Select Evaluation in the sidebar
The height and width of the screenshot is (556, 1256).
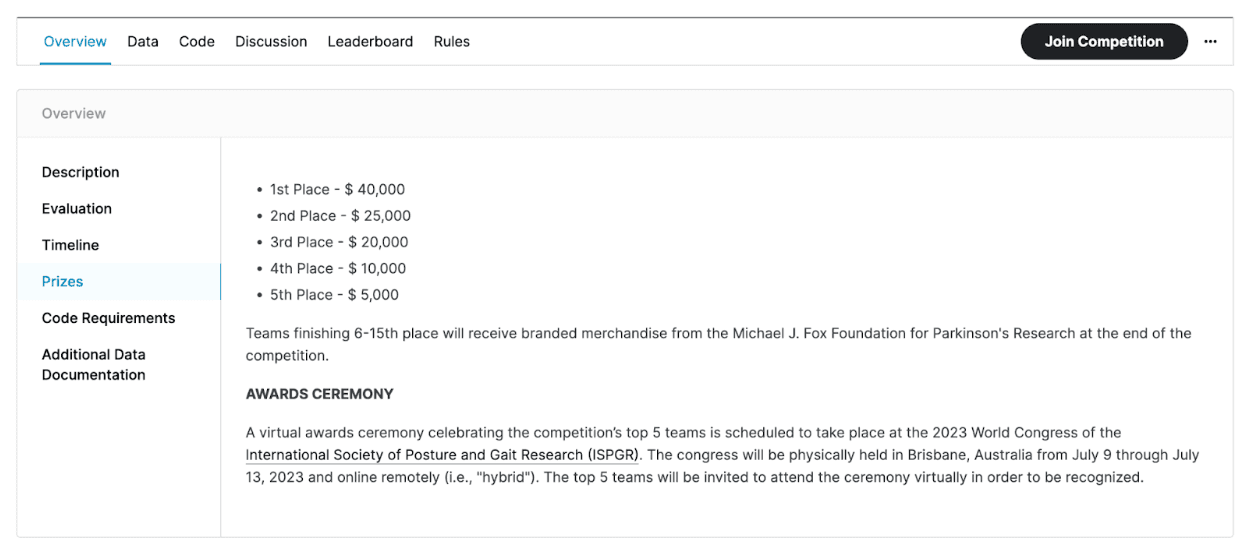click(77, 209)
